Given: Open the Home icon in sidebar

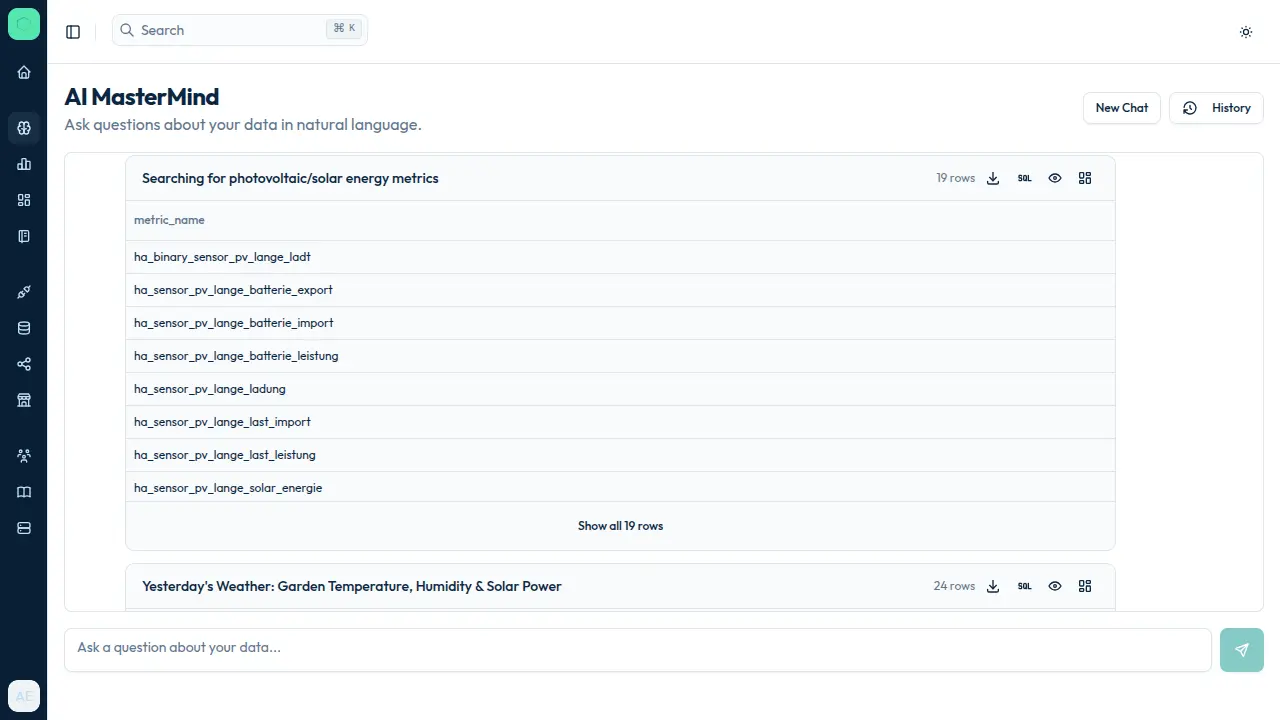Looking at the screenshot, I should point(24,72).
